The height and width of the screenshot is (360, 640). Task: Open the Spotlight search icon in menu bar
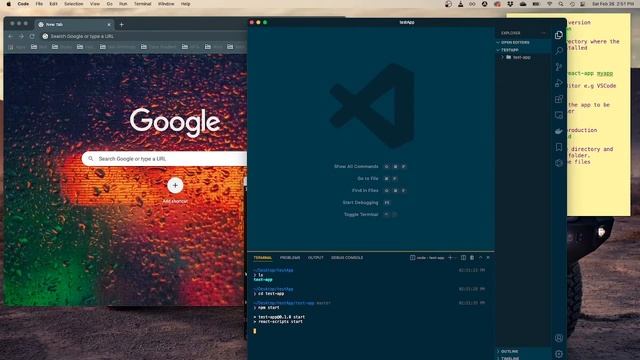pos(561,4)
